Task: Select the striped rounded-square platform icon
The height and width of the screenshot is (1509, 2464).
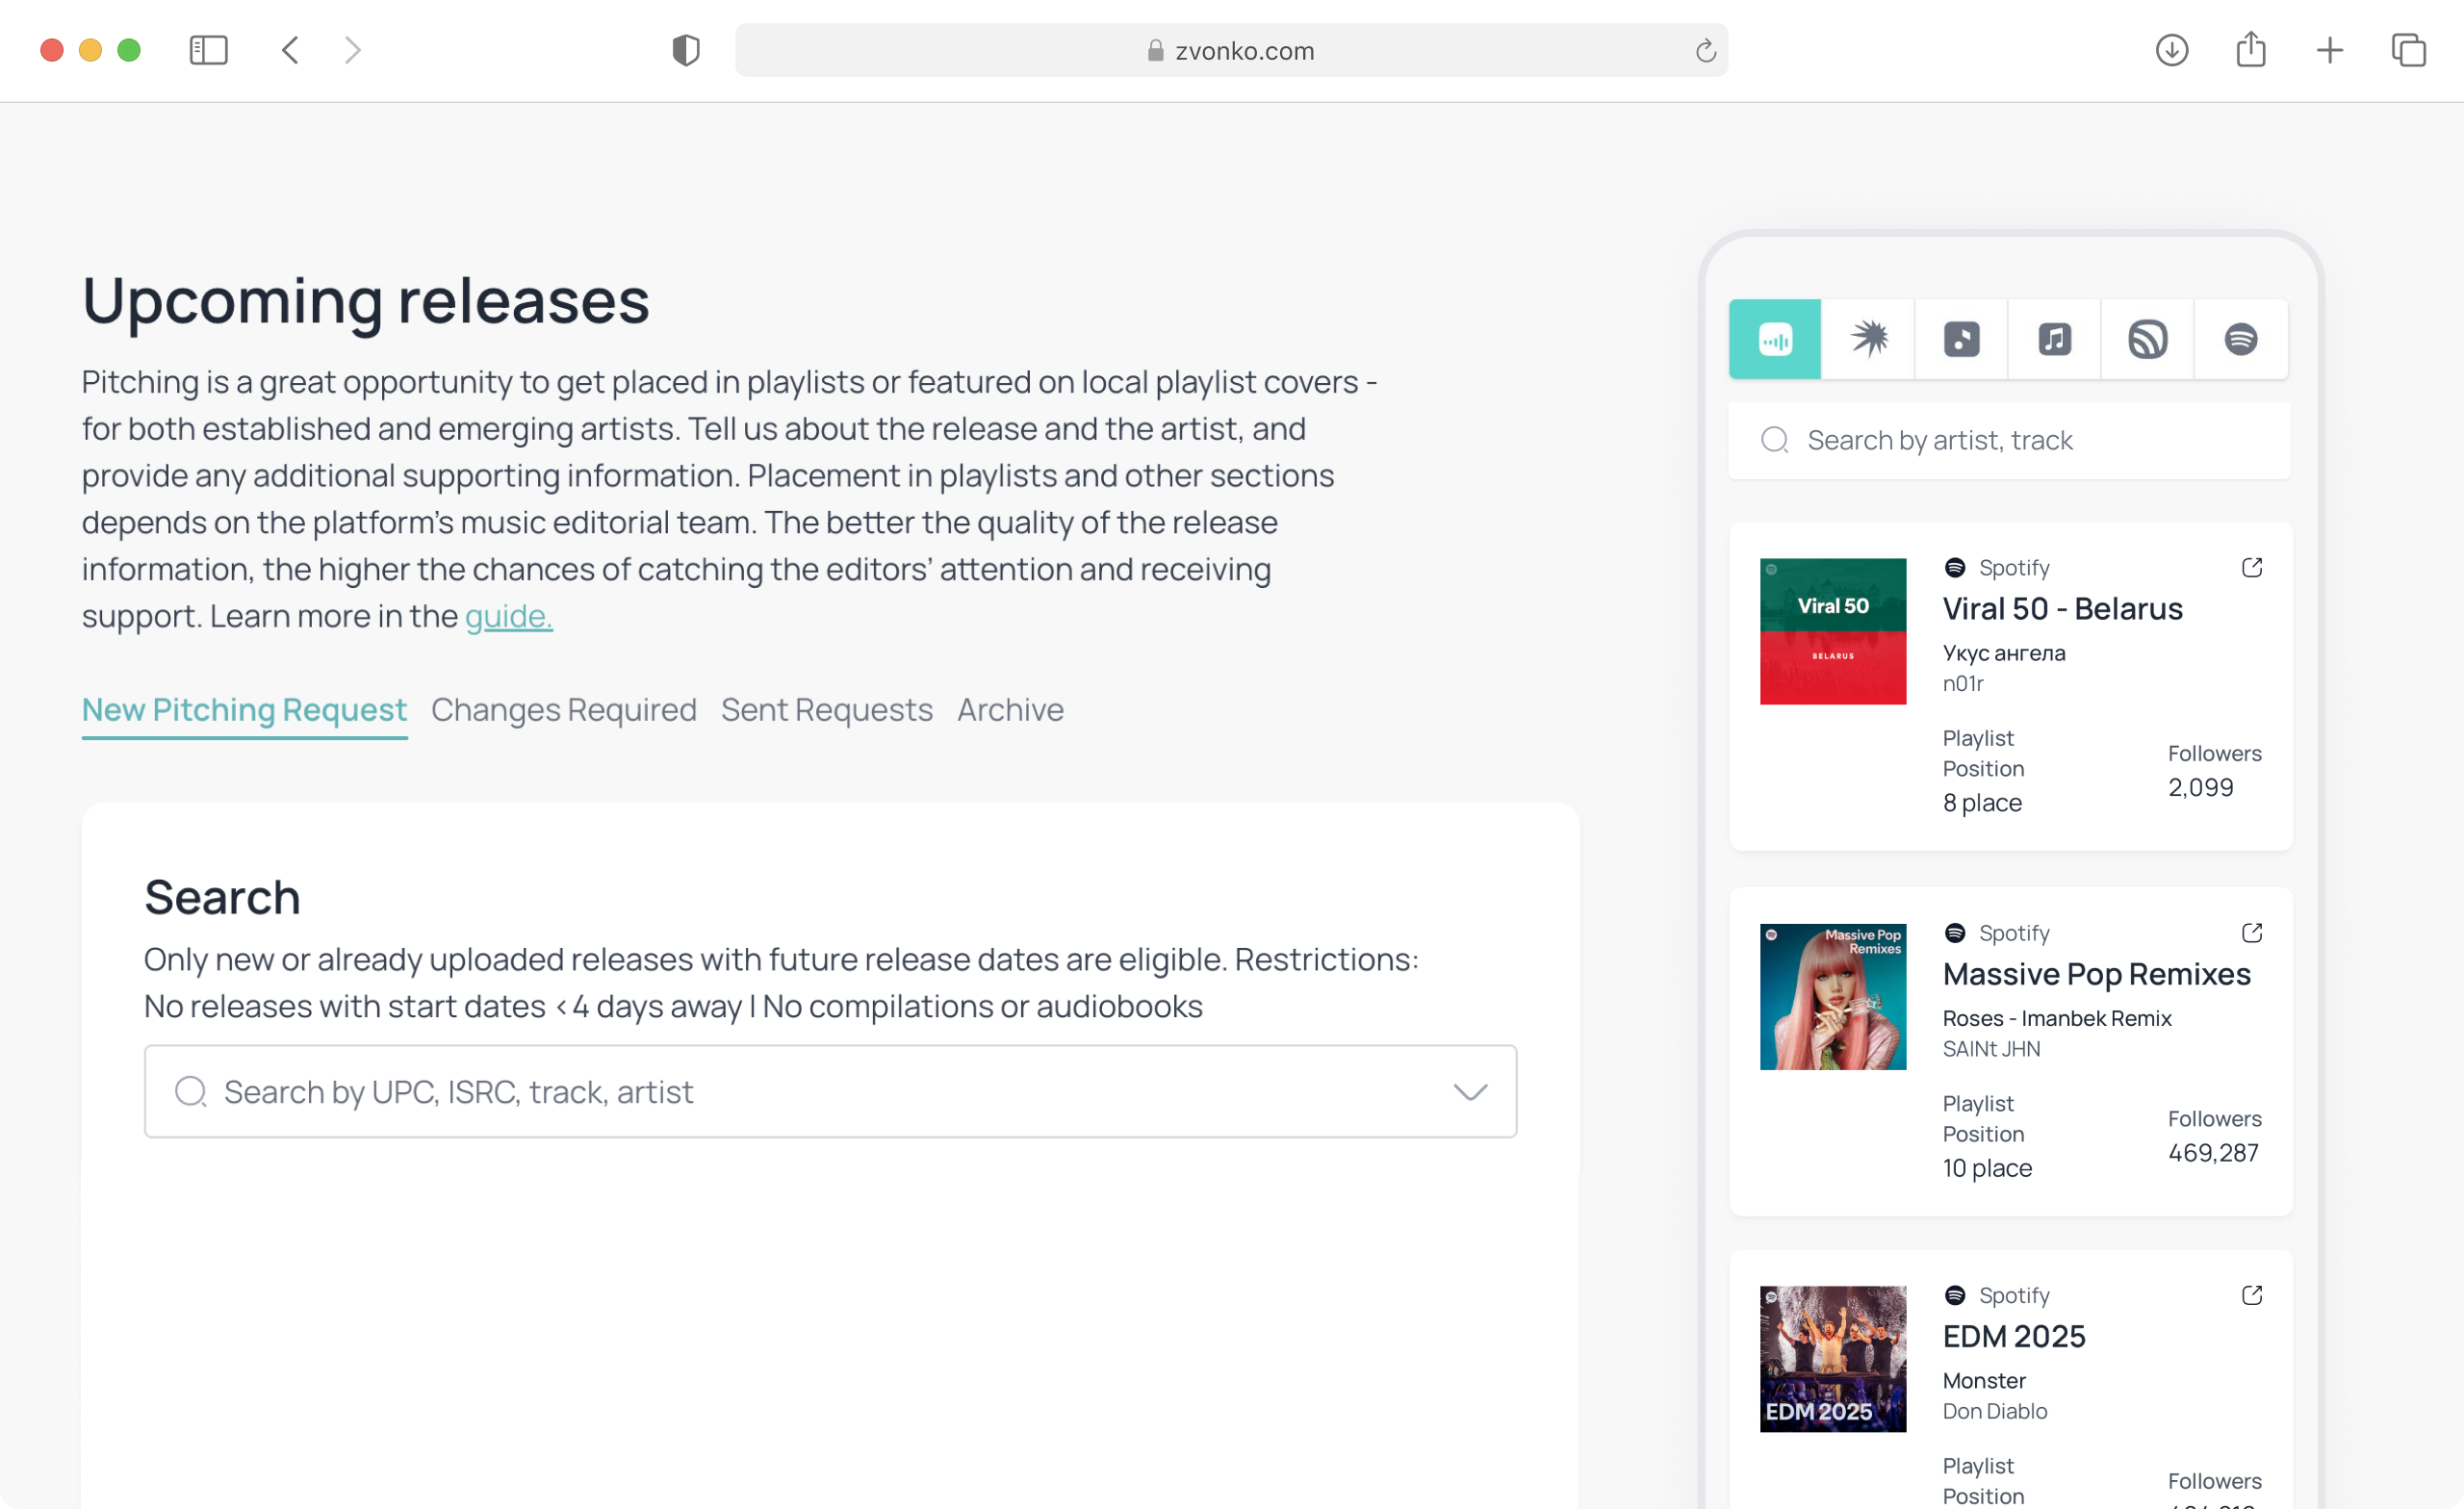Action: pyautogui.click(x=2147, y=339)
